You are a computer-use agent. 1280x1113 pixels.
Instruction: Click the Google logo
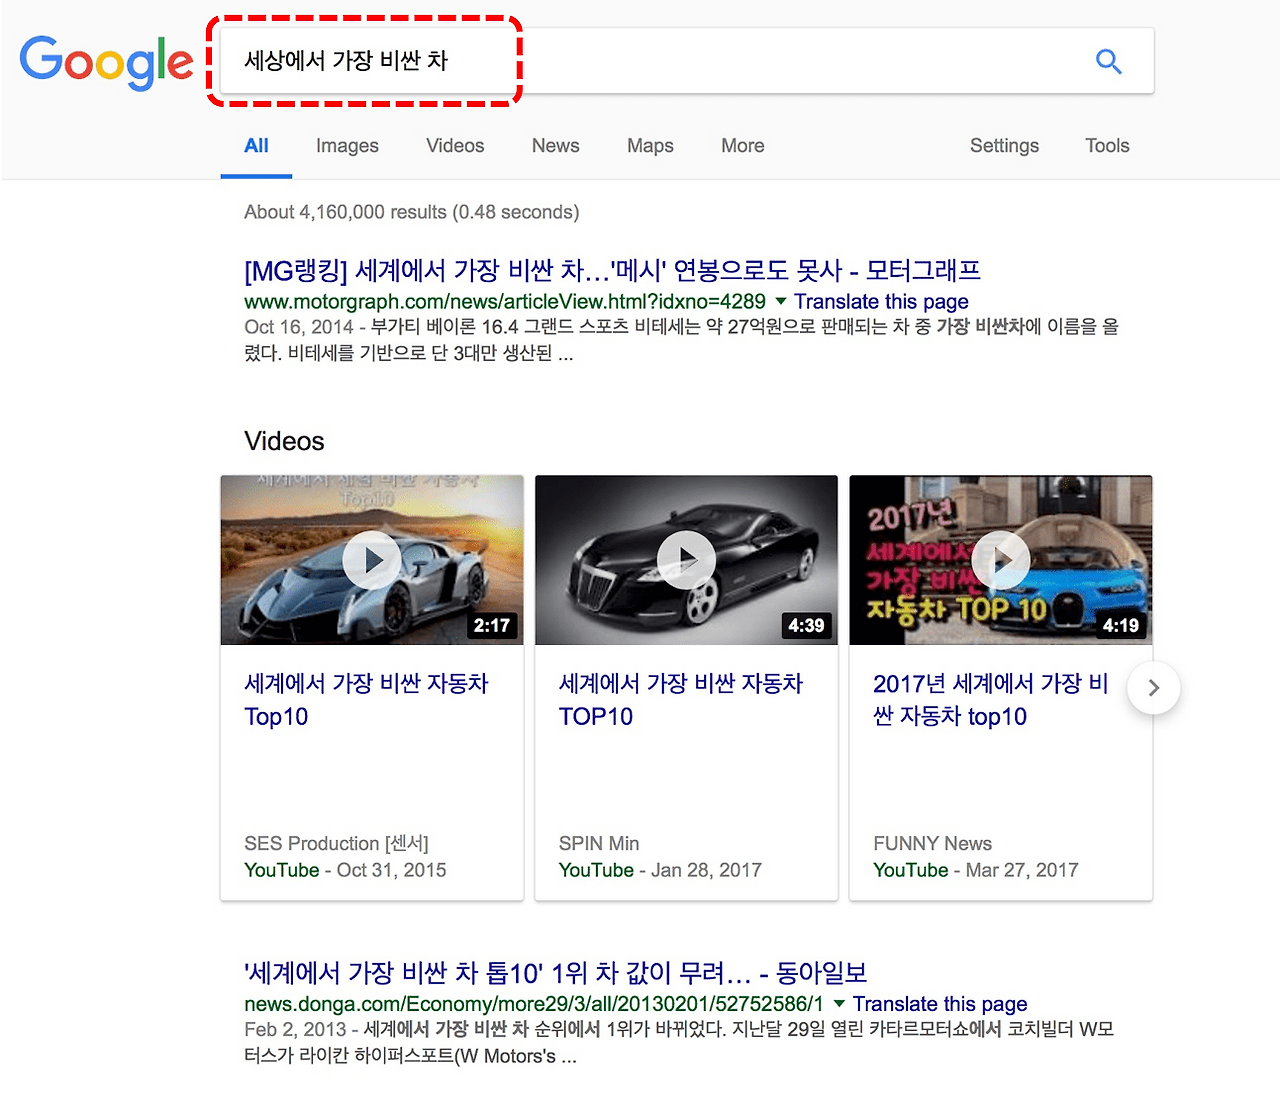click(x=106, y=62)
